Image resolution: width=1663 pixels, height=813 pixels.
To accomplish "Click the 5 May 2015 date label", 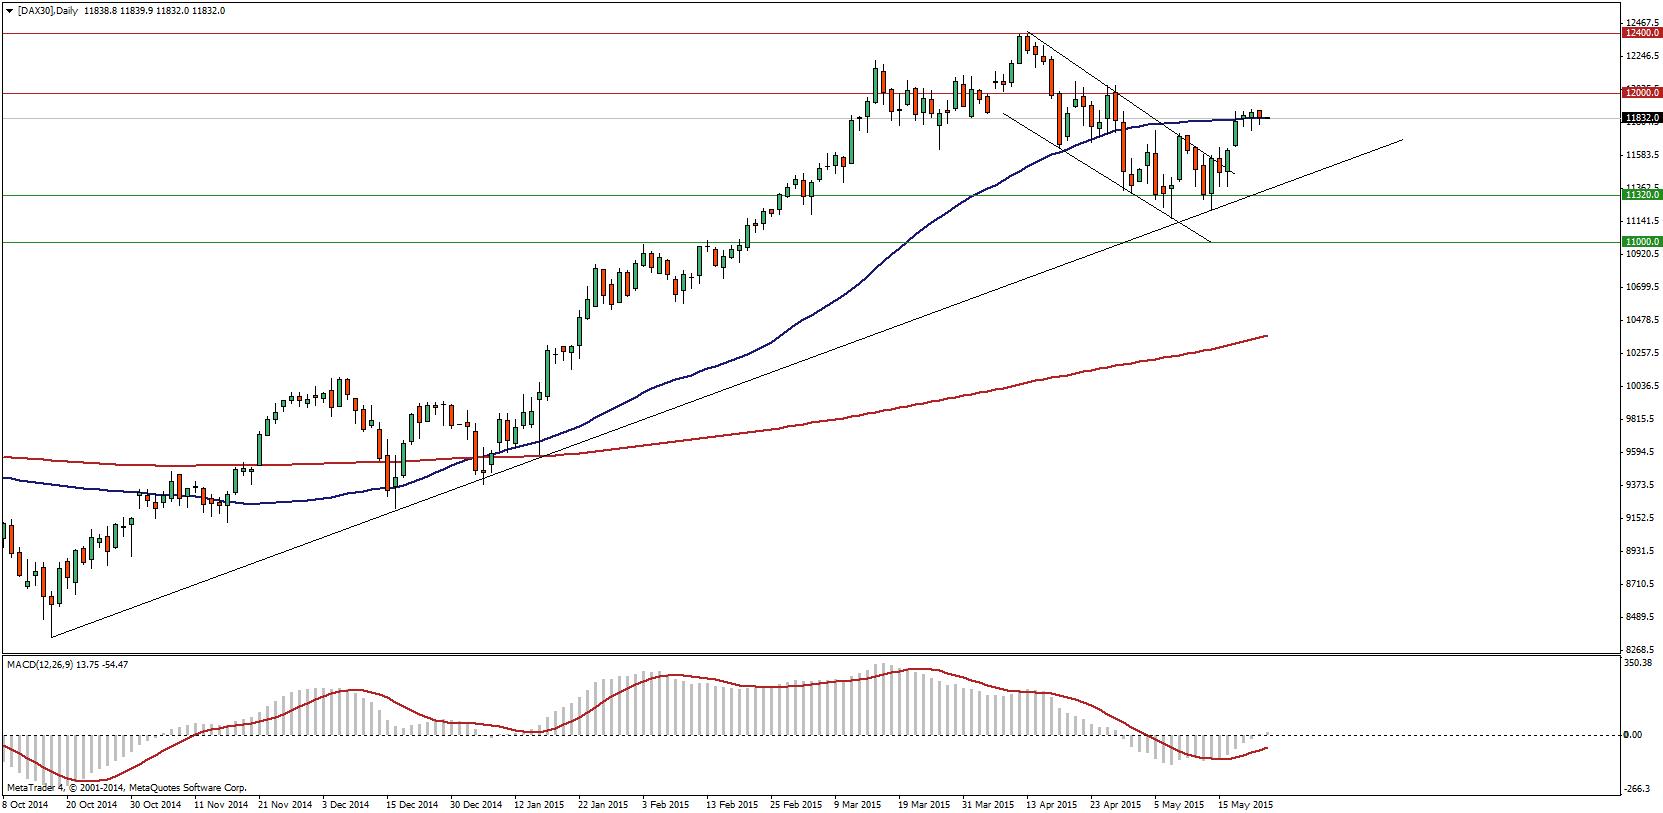I will pyautogui.click(x=1178, y=804).
